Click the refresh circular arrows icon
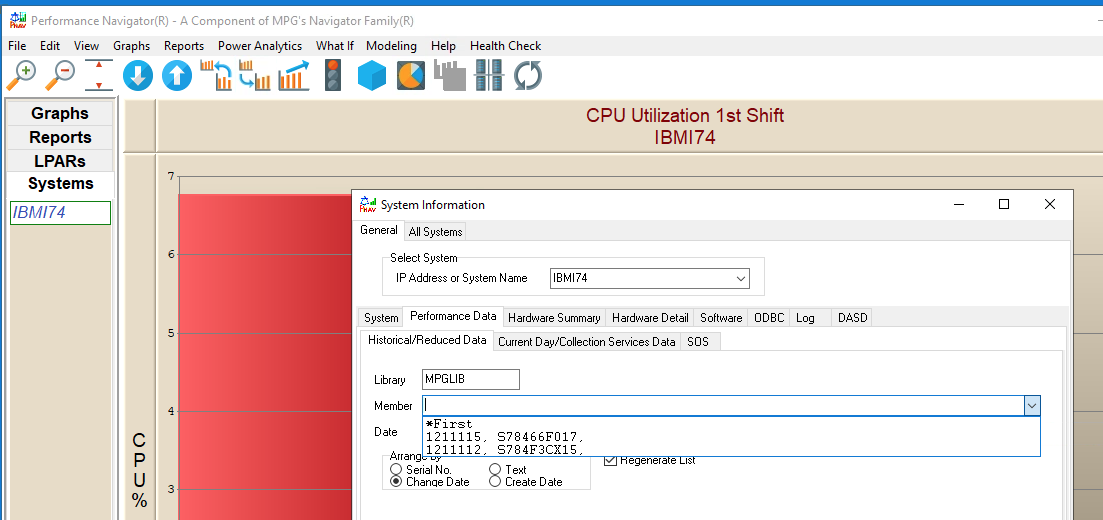1103x520 pixels. [528, 76]
